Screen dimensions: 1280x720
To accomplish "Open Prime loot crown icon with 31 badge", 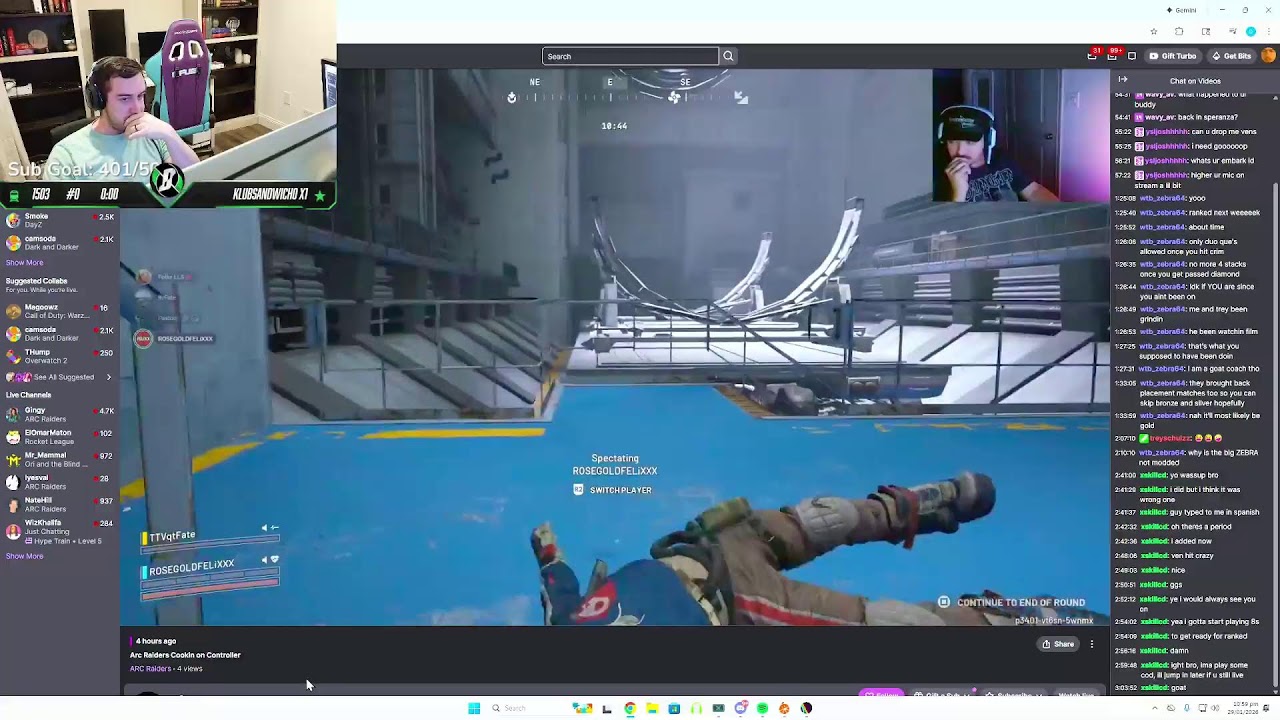I will 1092,56.
